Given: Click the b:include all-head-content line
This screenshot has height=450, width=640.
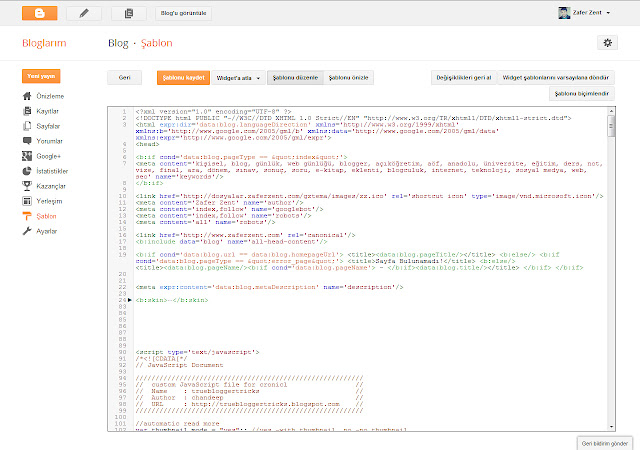Looking at the screenshot, I should coord(231,242).
